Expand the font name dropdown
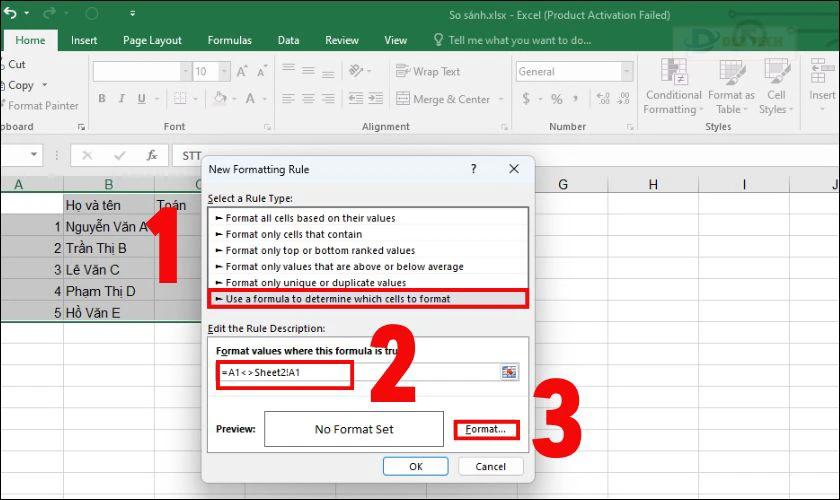 185,71
